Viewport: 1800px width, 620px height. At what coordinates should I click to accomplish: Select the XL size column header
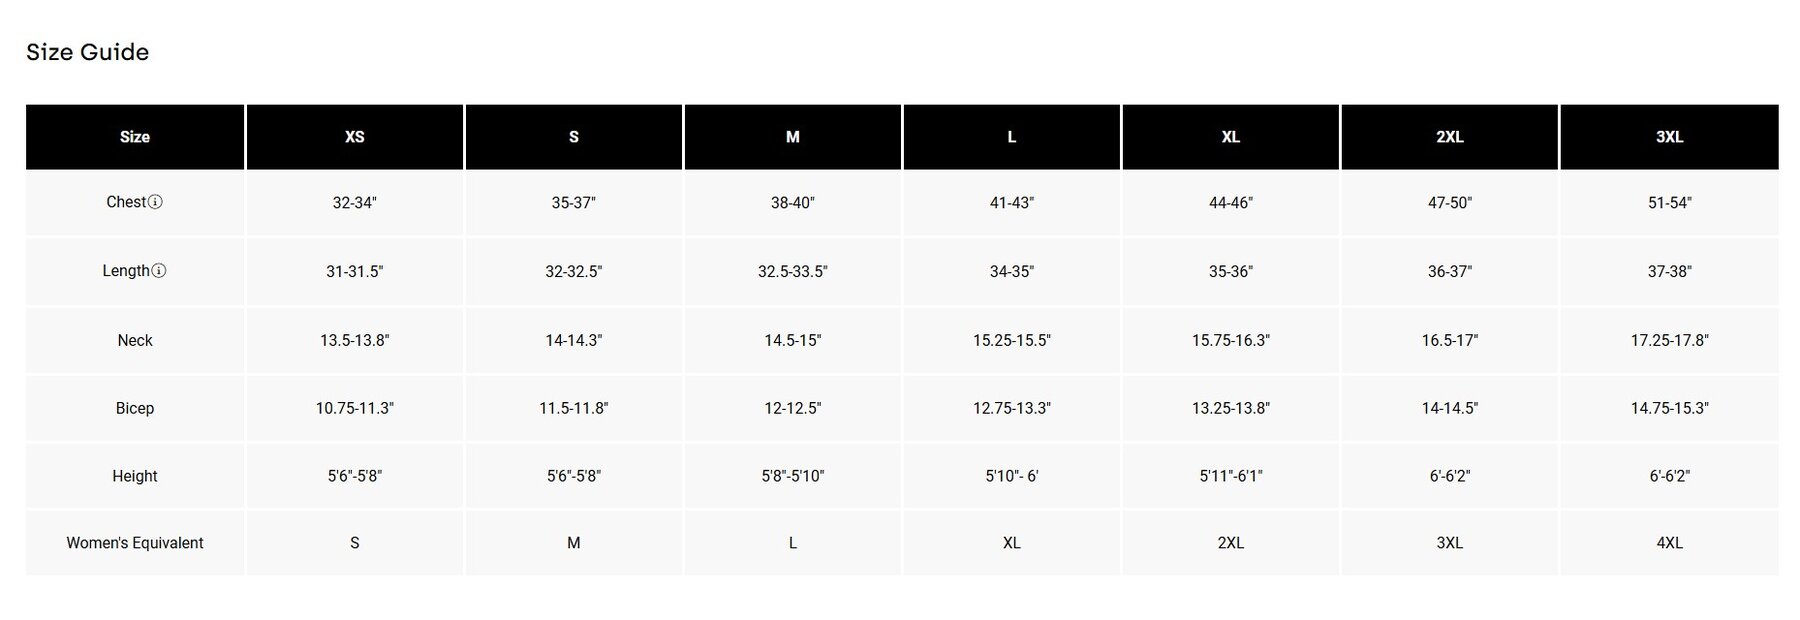point(1231,137)
